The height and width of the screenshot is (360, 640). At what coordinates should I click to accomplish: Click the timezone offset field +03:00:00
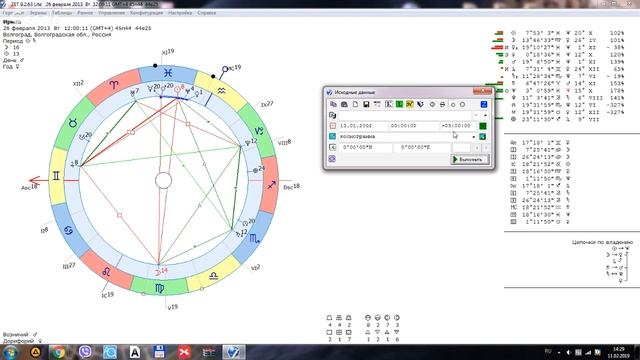click(458, 126)
